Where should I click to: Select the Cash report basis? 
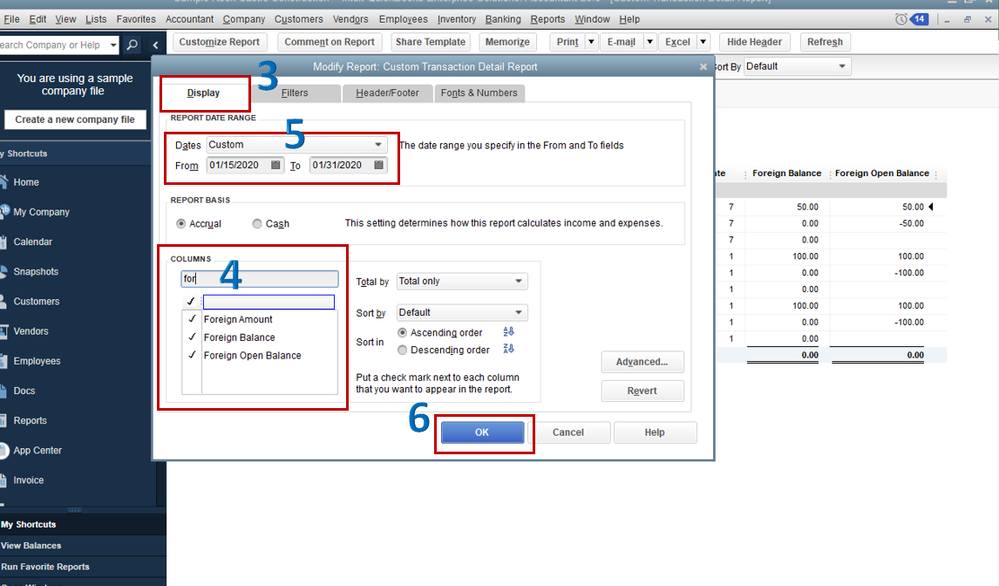(257, 224)
